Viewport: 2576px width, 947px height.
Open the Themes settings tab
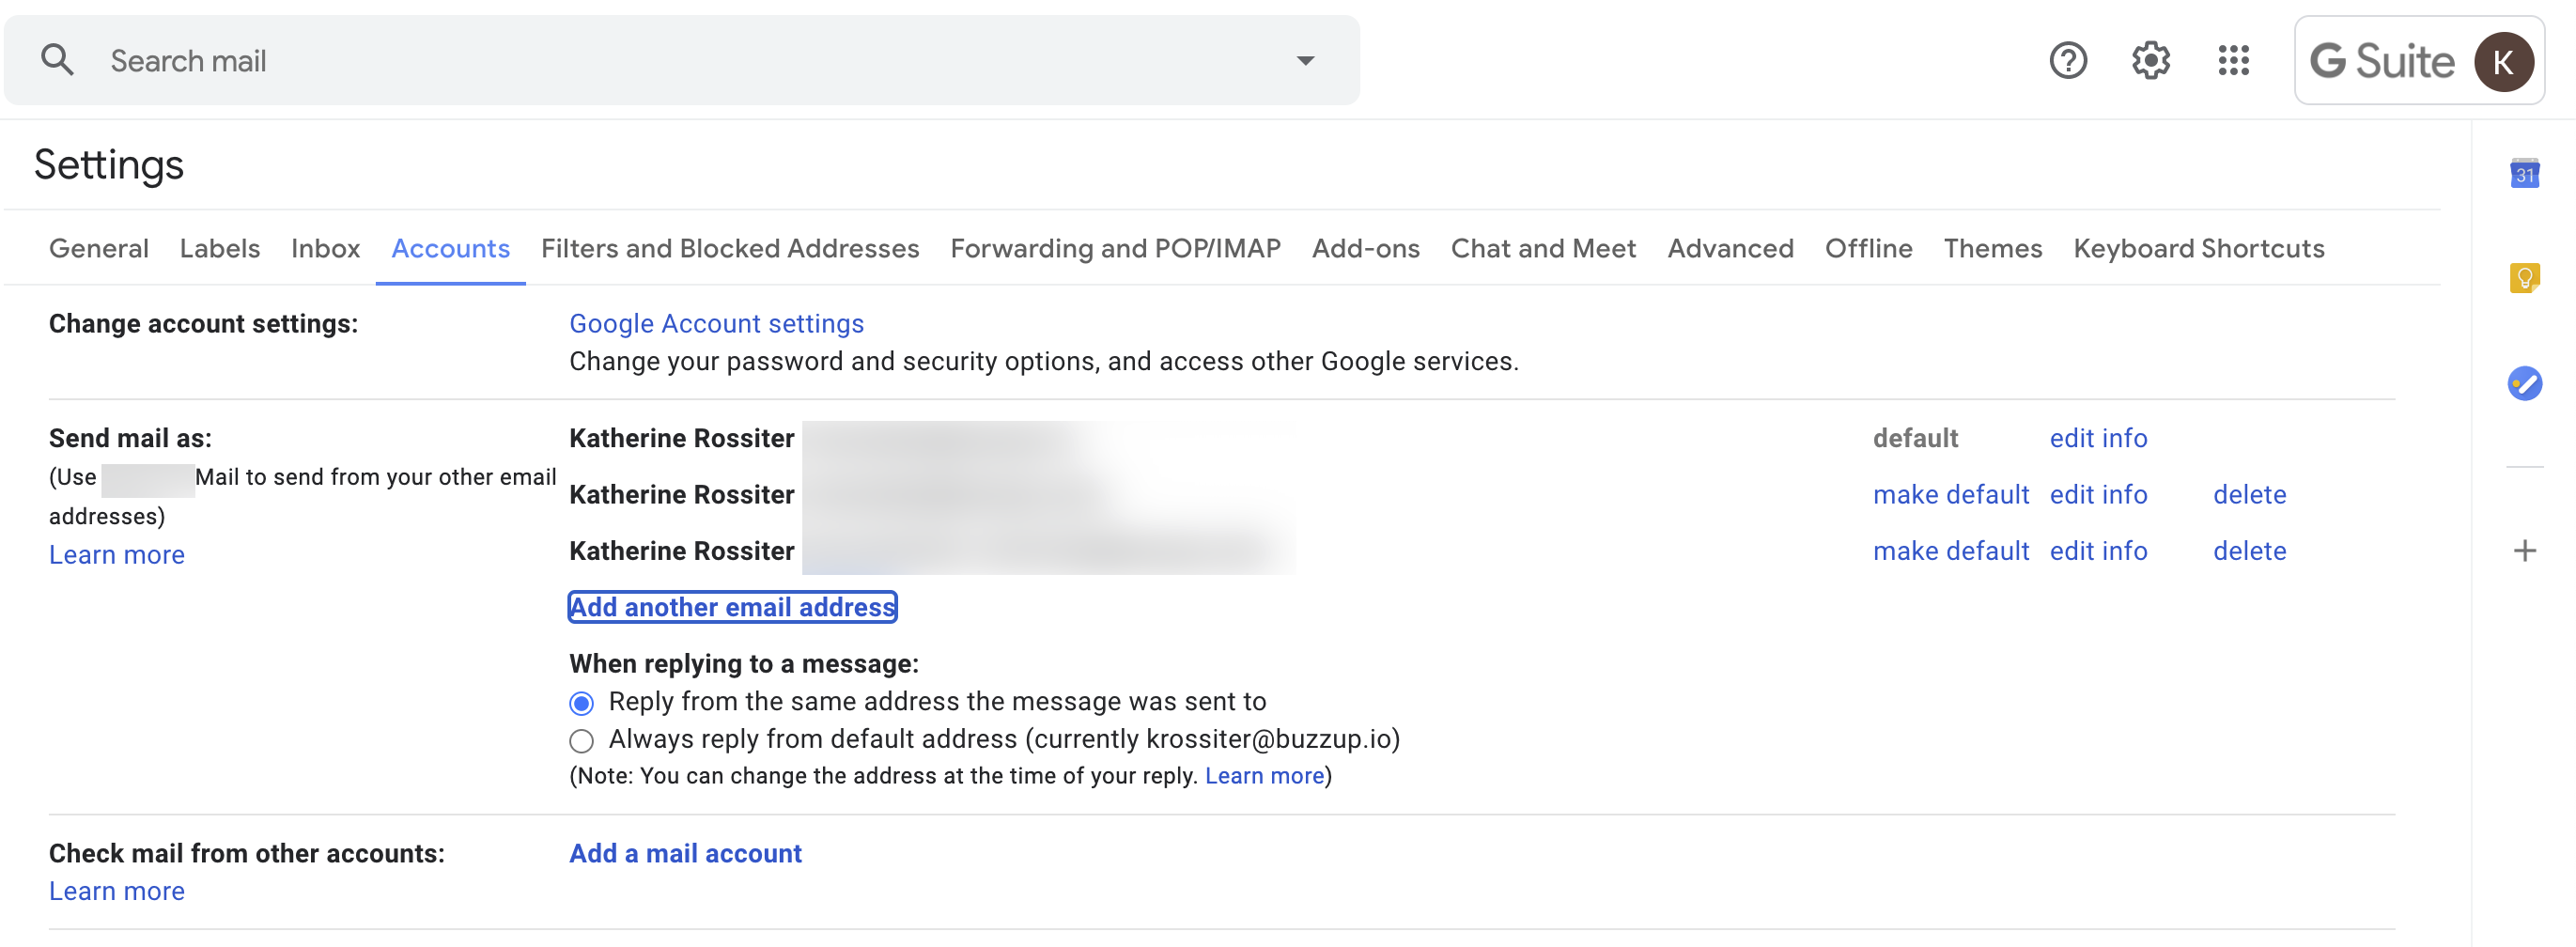(1992, 248)
